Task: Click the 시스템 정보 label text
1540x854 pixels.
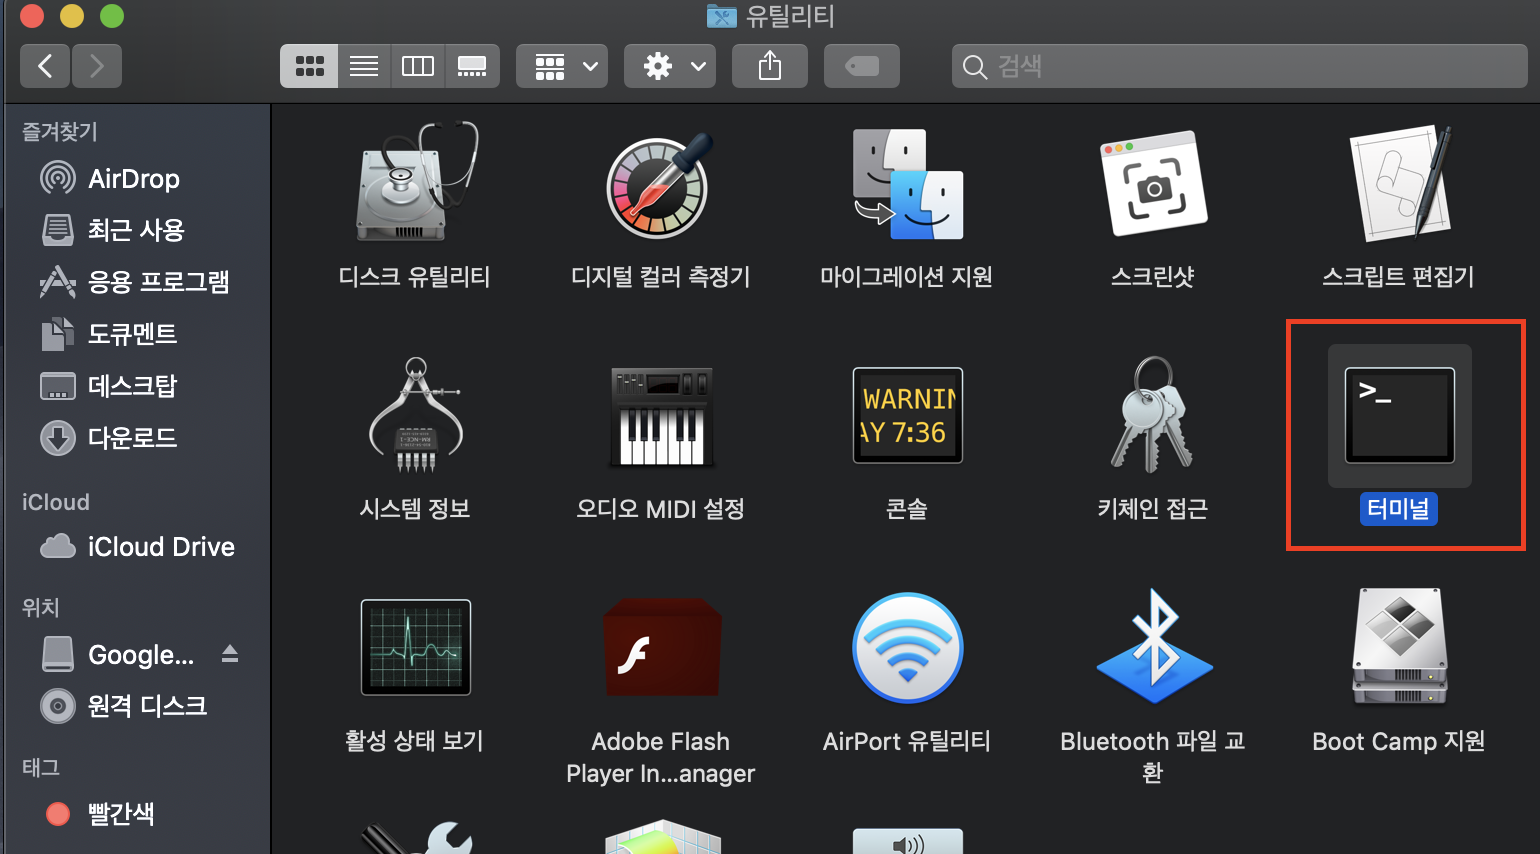Action: (415, 509)
